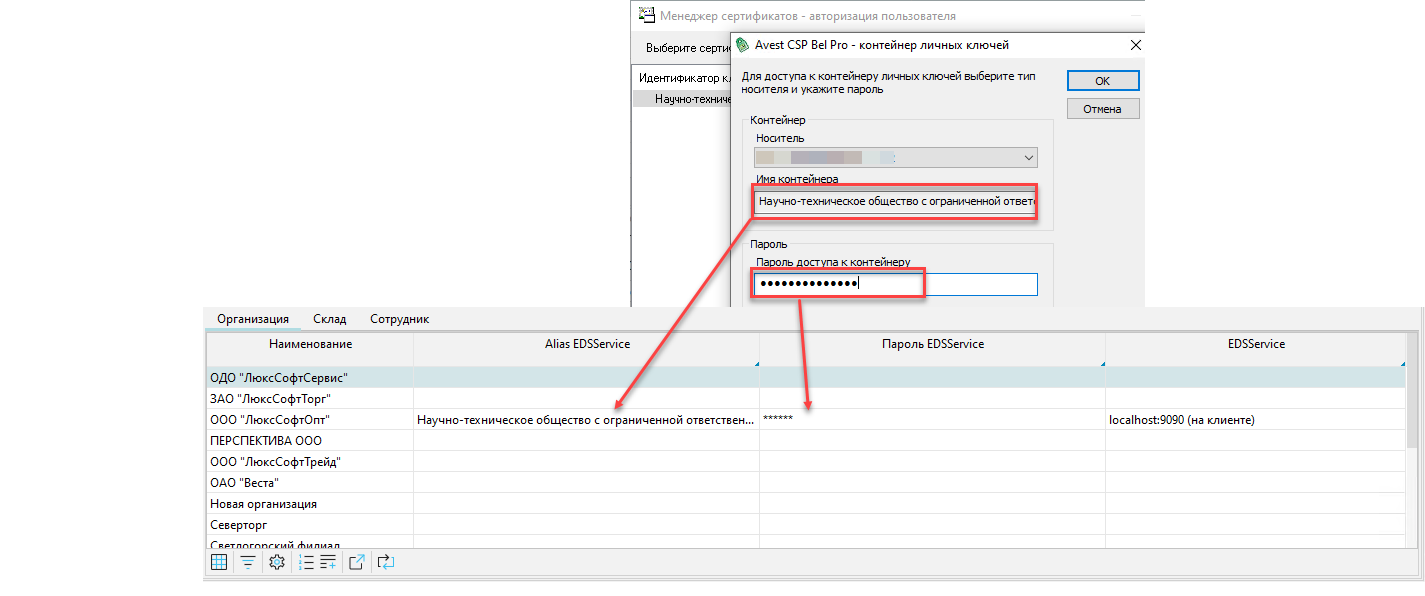Select the Организация tab

[x=253, y=319]
